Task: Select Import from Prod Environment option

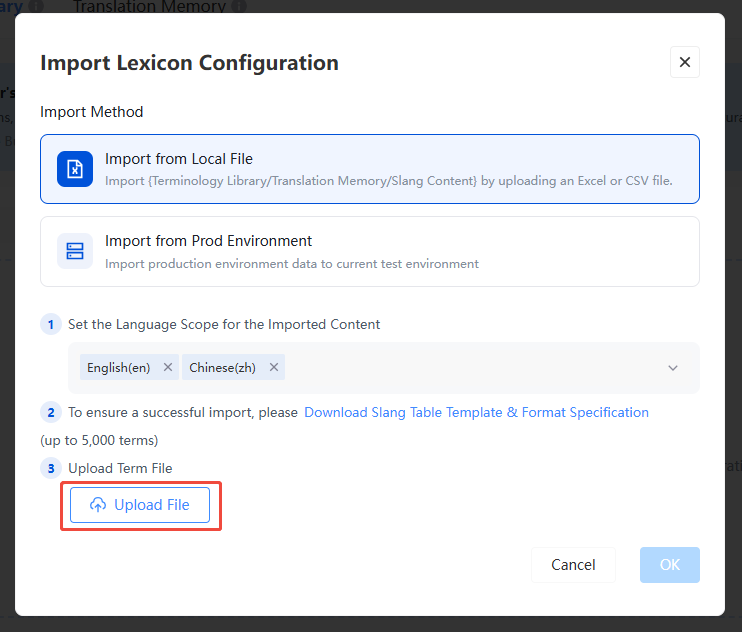Action: click(370, 251)
